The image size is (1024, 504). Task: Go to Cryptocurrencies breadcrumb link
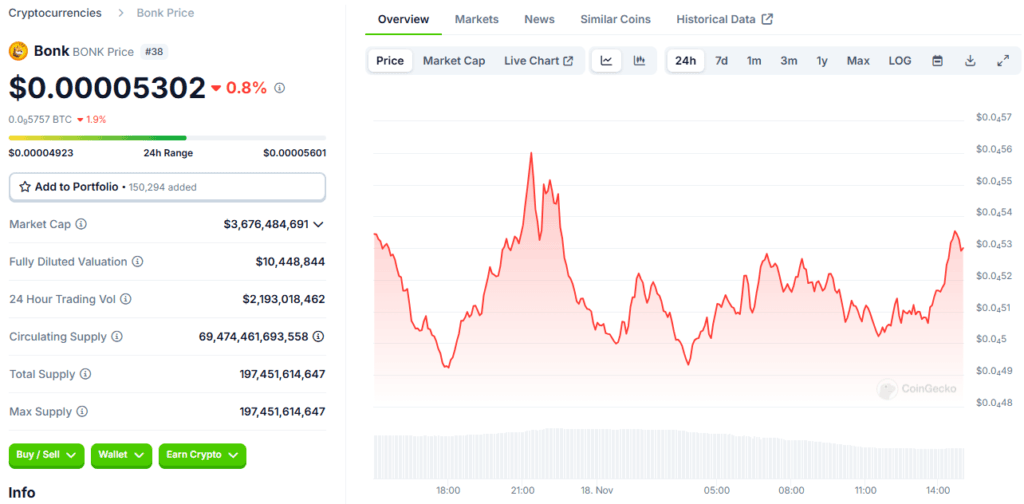tap(55, 12)
